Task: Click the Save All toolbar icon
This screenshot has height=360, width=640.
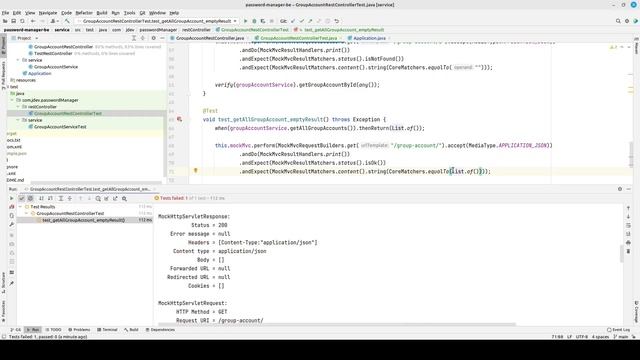Action: point(13,21)
